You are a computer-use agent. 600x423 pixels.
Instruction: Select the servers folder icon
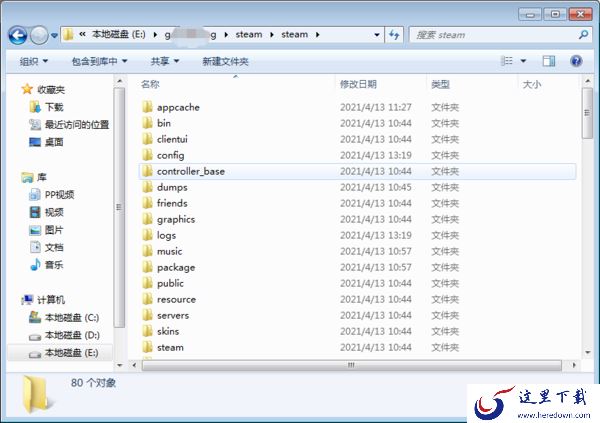pos(147,315)
